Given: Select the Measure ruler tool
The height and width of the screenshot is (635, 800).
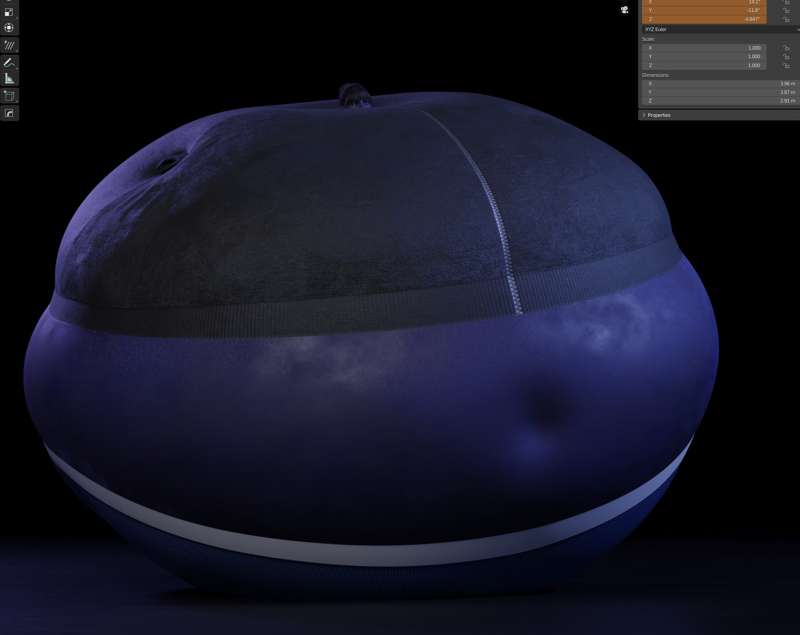Looking at the screenshot, I should (9, 79).
